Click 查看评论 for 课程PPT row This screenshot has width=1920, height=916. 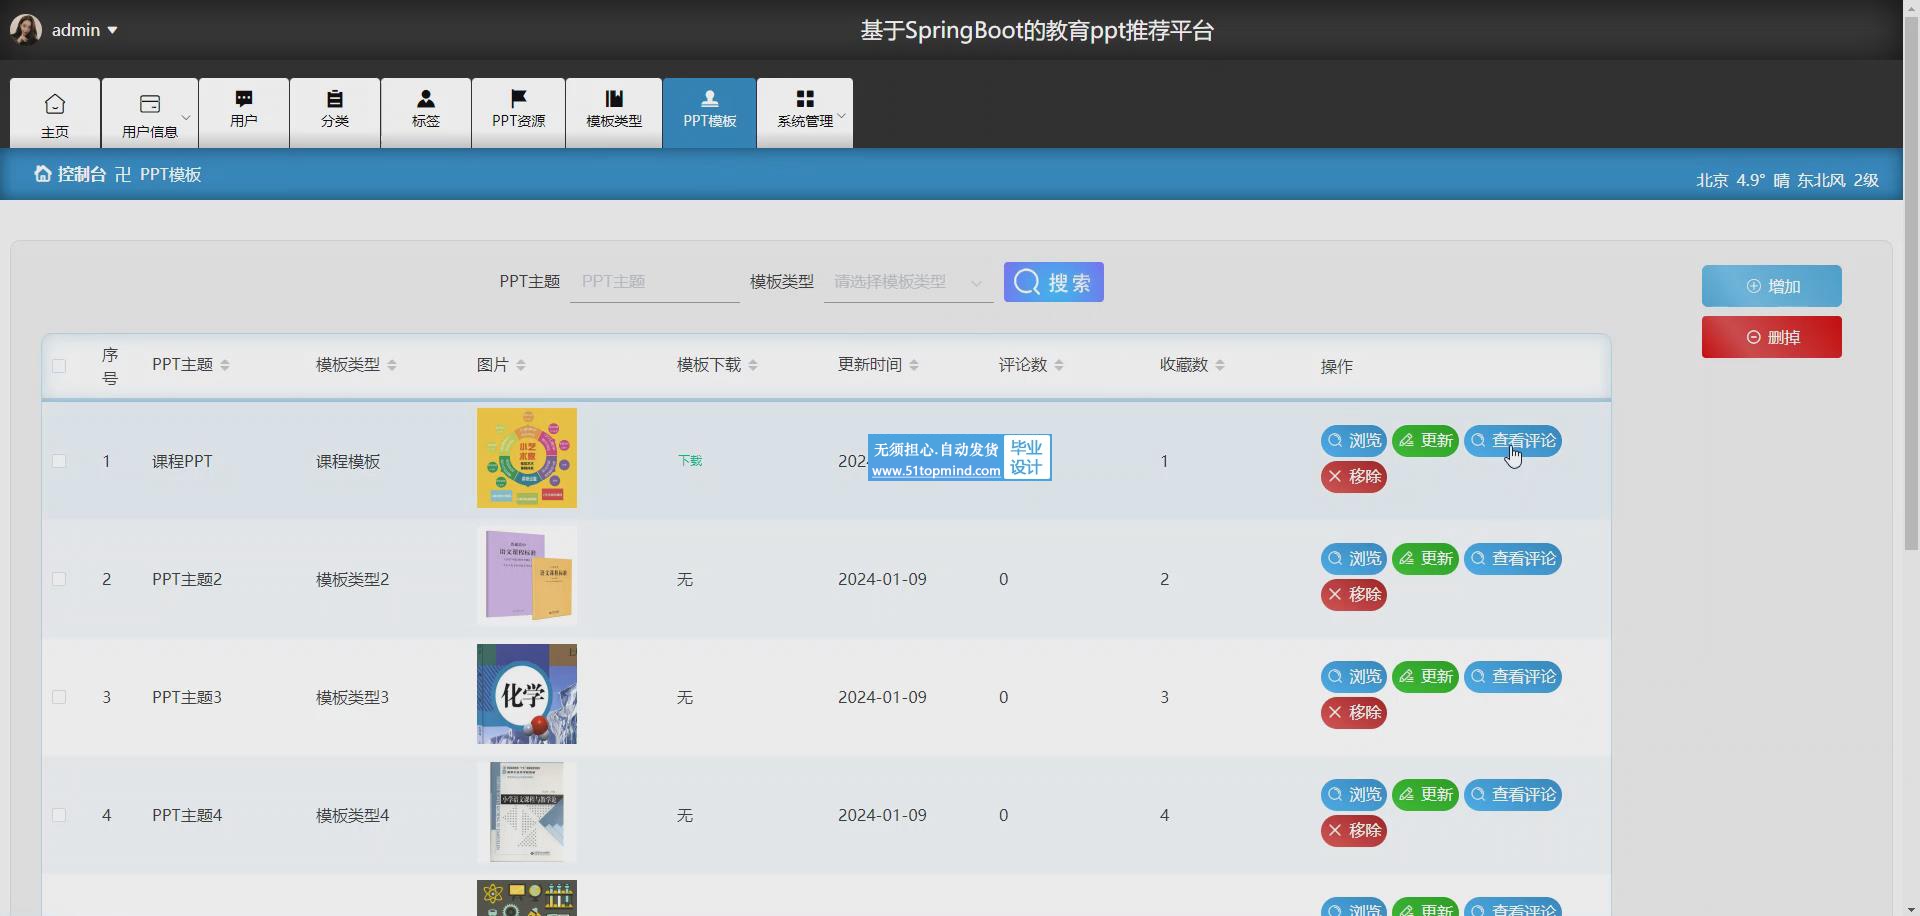click(x=1513, y=441)
